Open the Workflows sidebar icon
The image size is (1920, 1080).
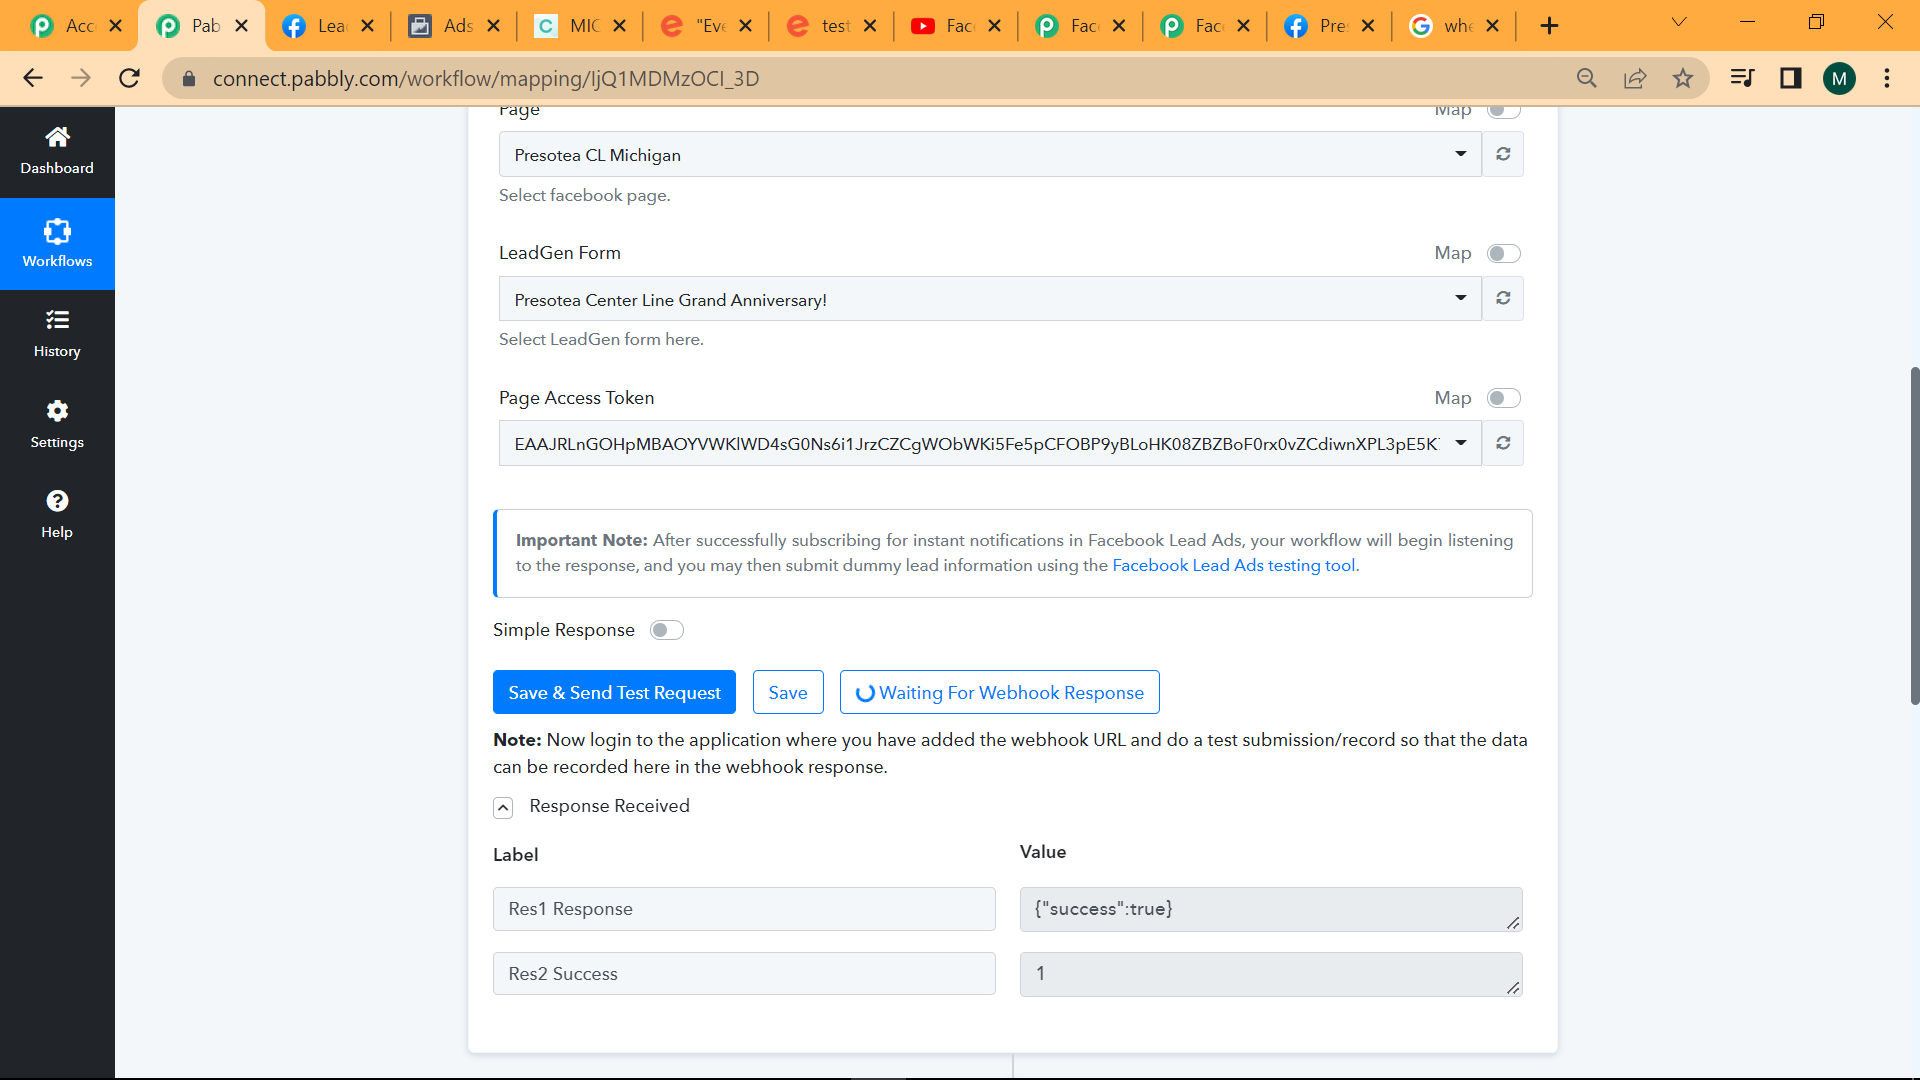[57, 232]
